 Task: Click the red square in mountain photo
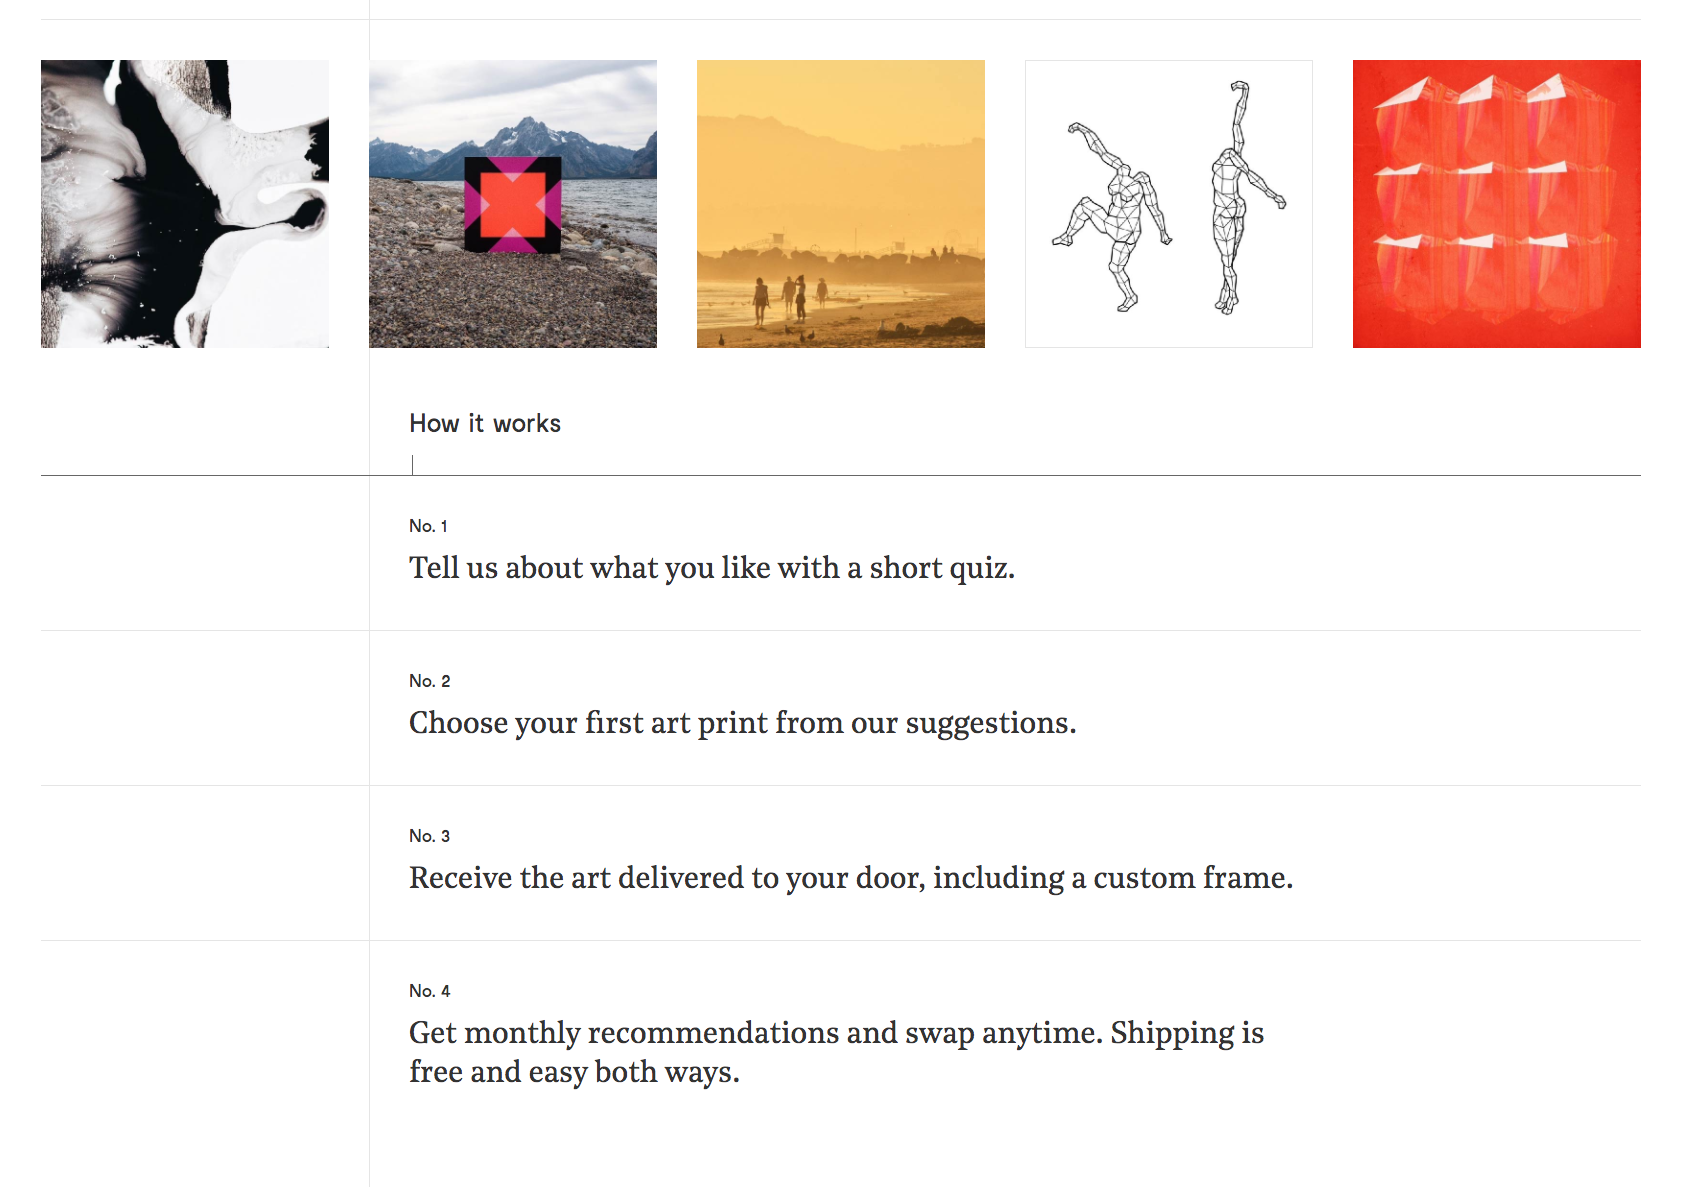512,205
